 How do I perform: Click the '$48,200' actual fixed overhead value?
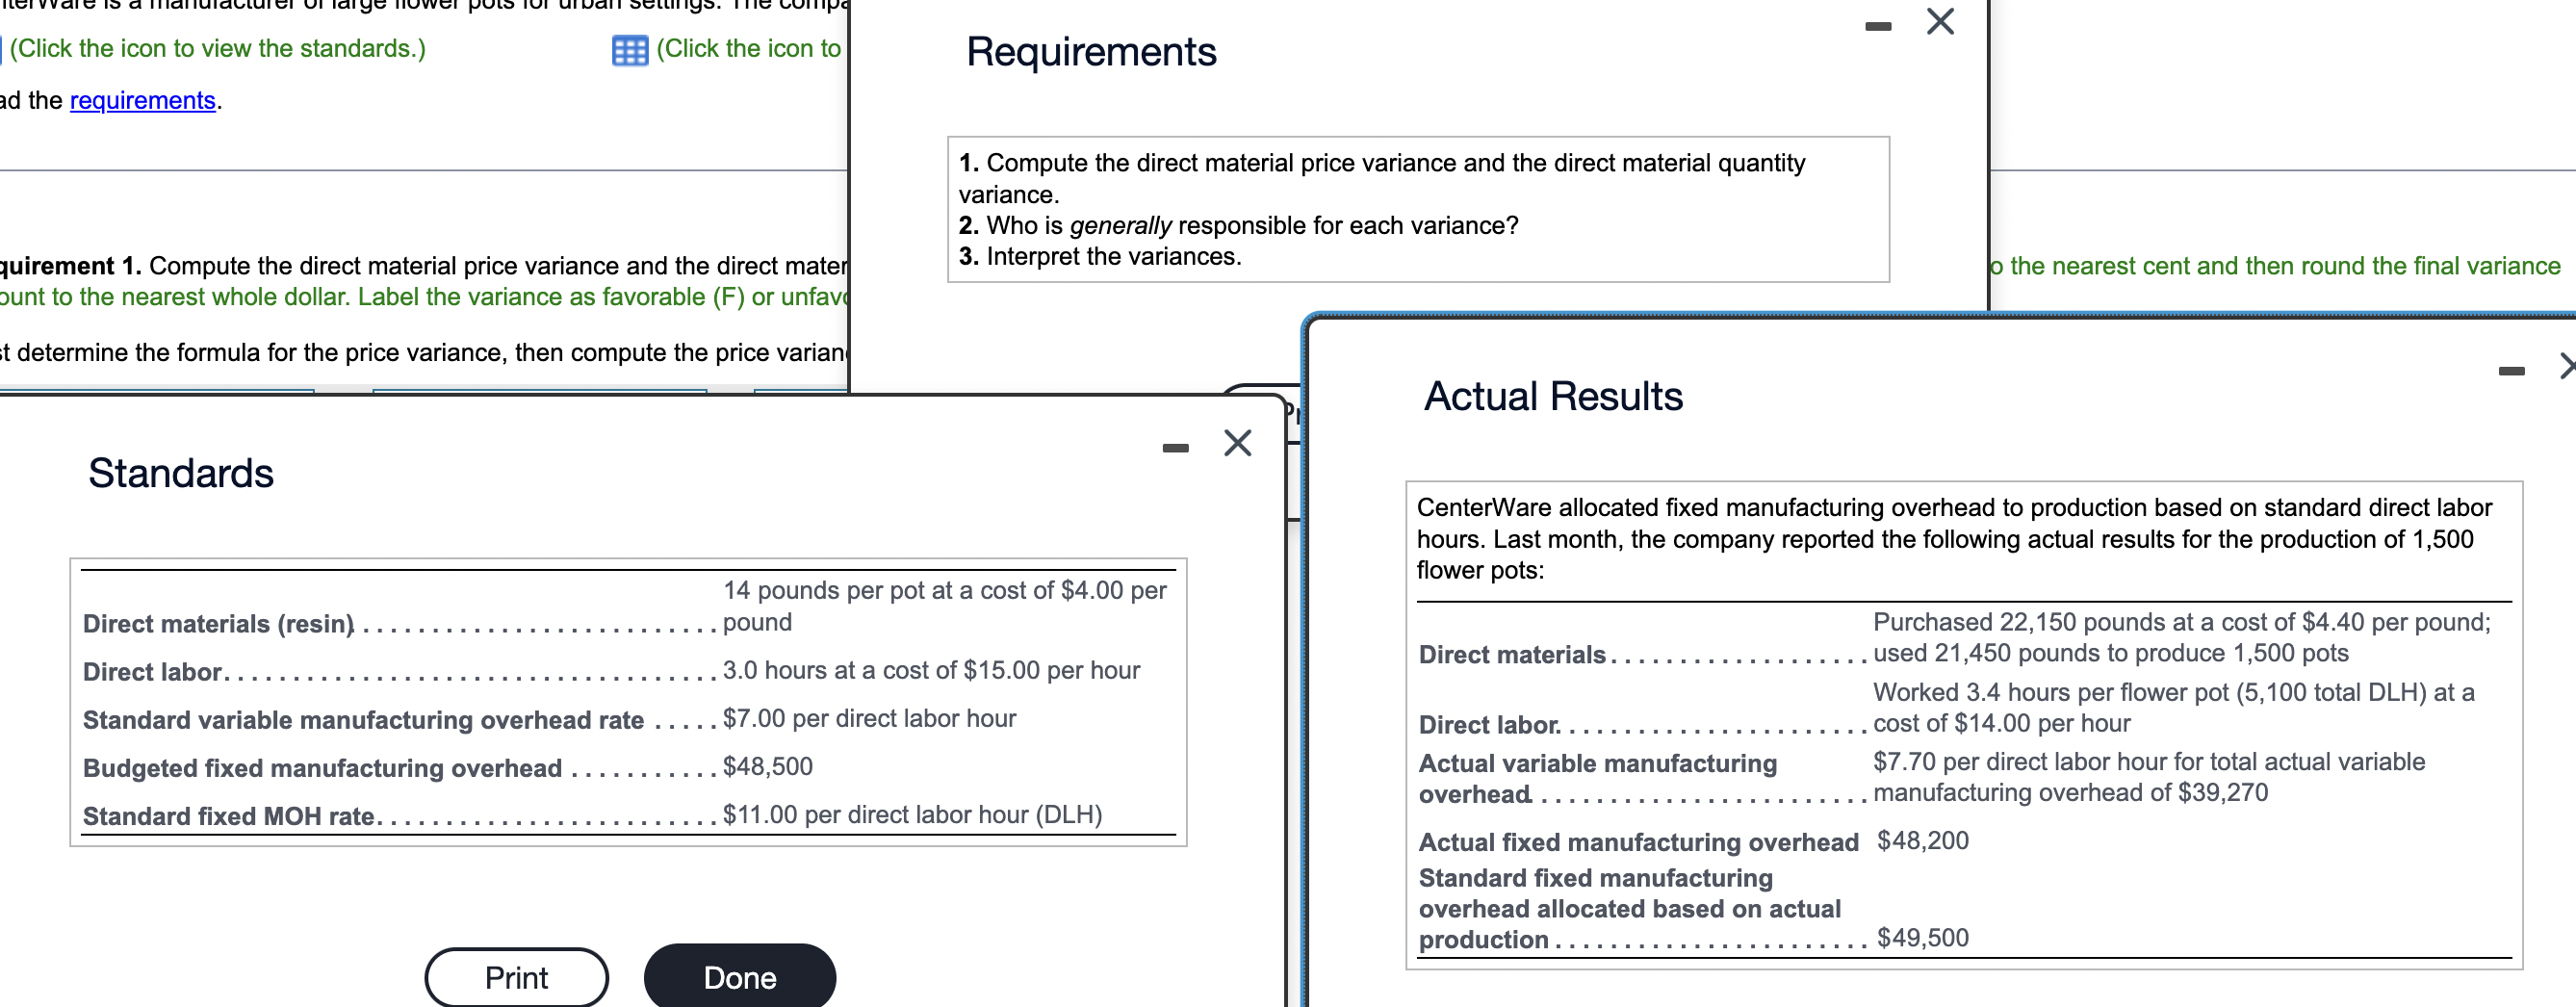1923,841
